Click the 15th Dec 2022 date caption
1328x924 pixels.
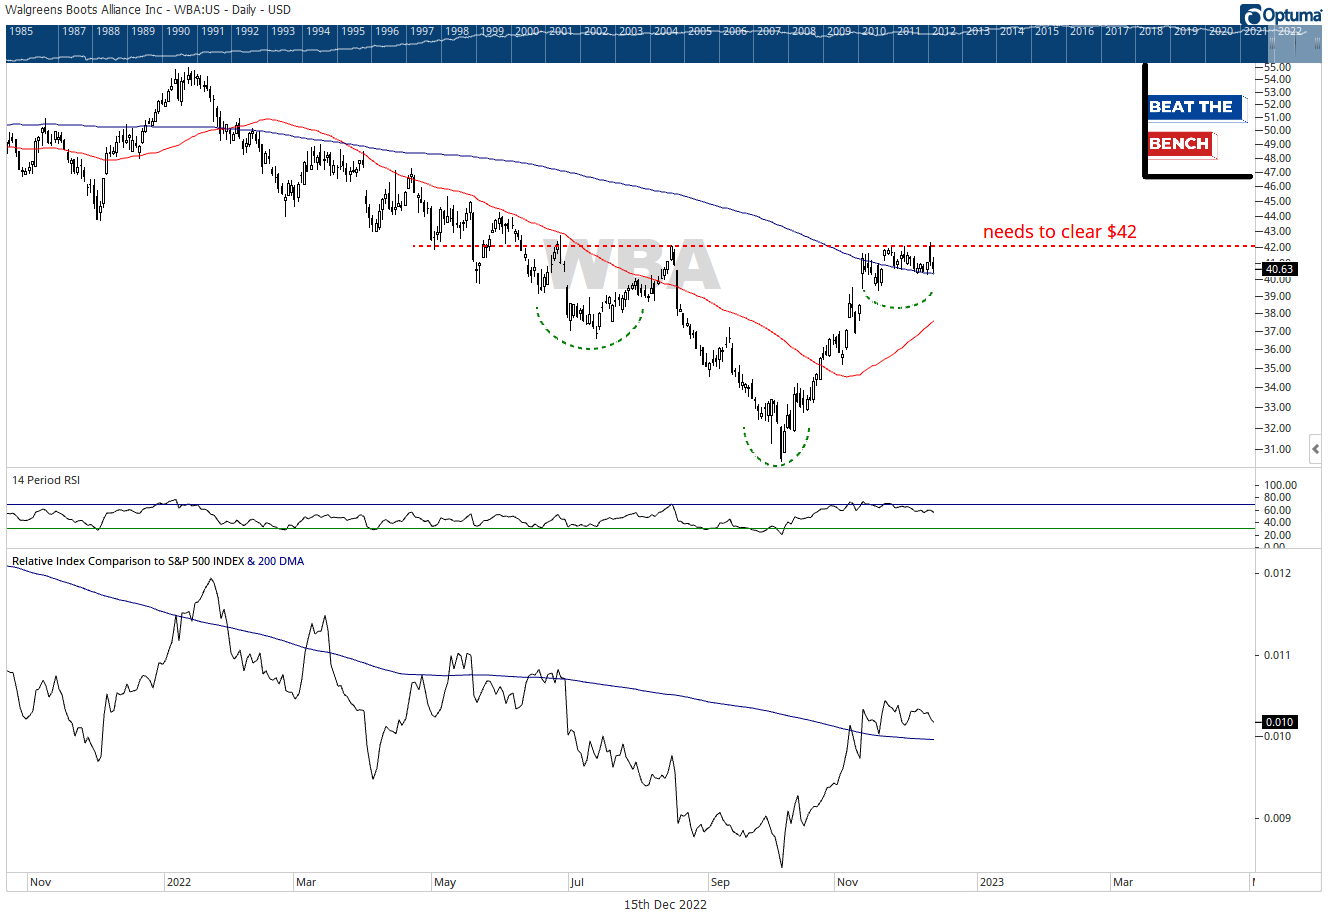tap(665, 904)
